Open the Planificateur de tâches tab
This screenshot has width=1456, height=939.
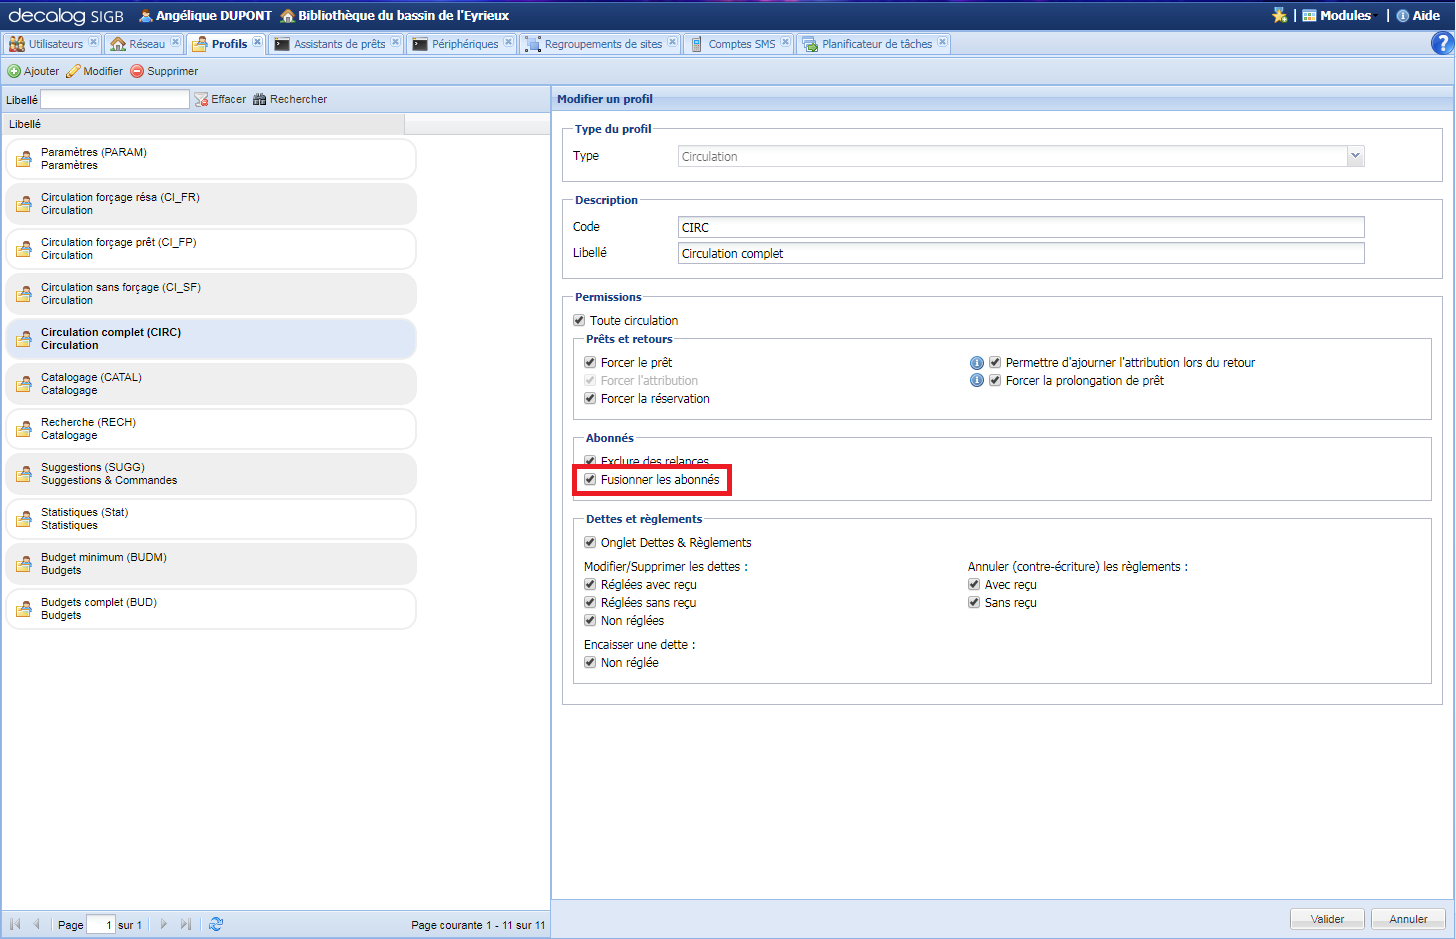(876, 44)
